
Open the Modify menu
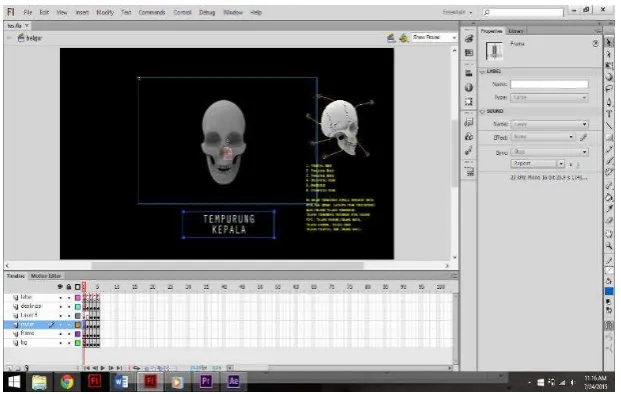[105, 12]
